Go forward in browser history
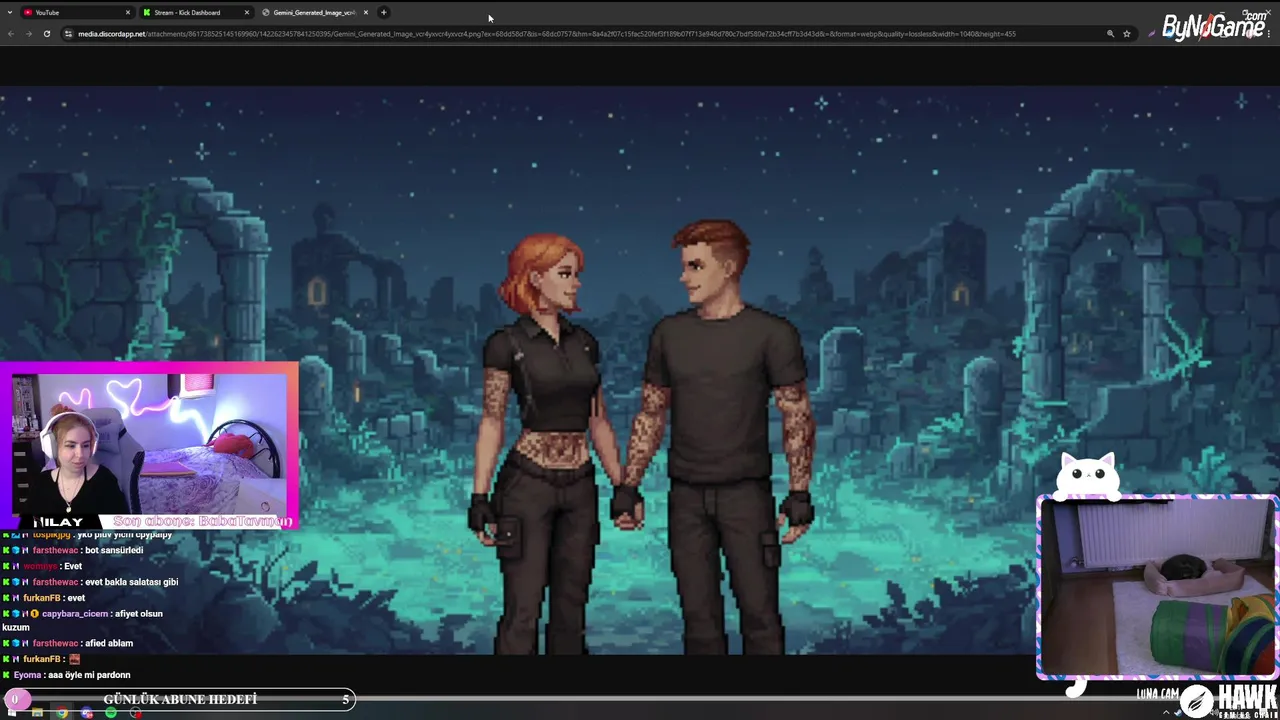1280x720 pixels. pyautogui.click(x=28, y=34)
